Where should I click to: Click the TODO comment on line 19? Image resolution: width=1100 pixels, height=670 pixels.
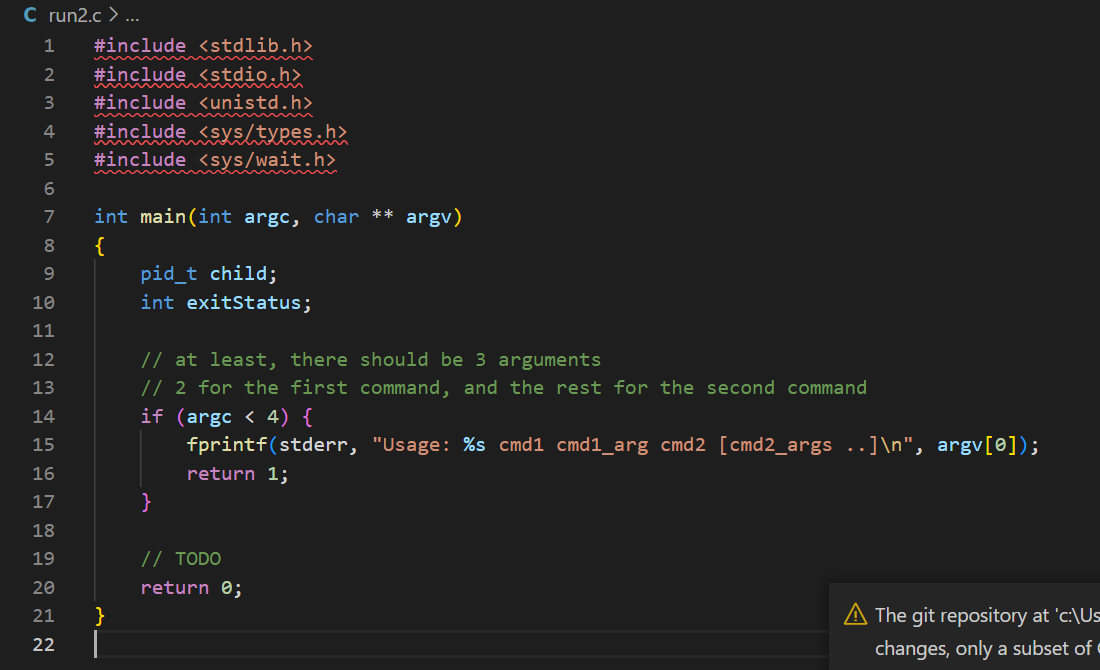[x=180, y=558]
